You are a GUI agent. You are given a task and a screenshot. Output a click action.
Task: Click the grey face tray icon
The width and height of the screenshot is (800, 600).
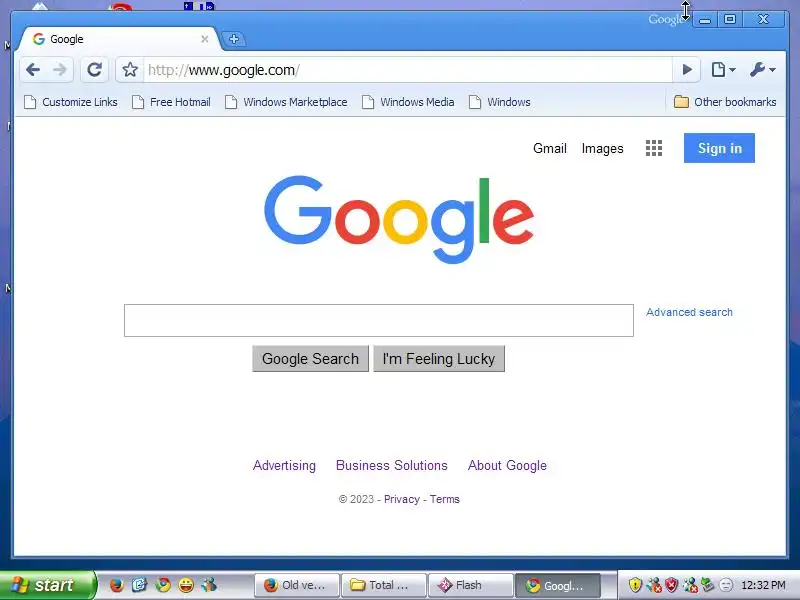click(726, 585)
